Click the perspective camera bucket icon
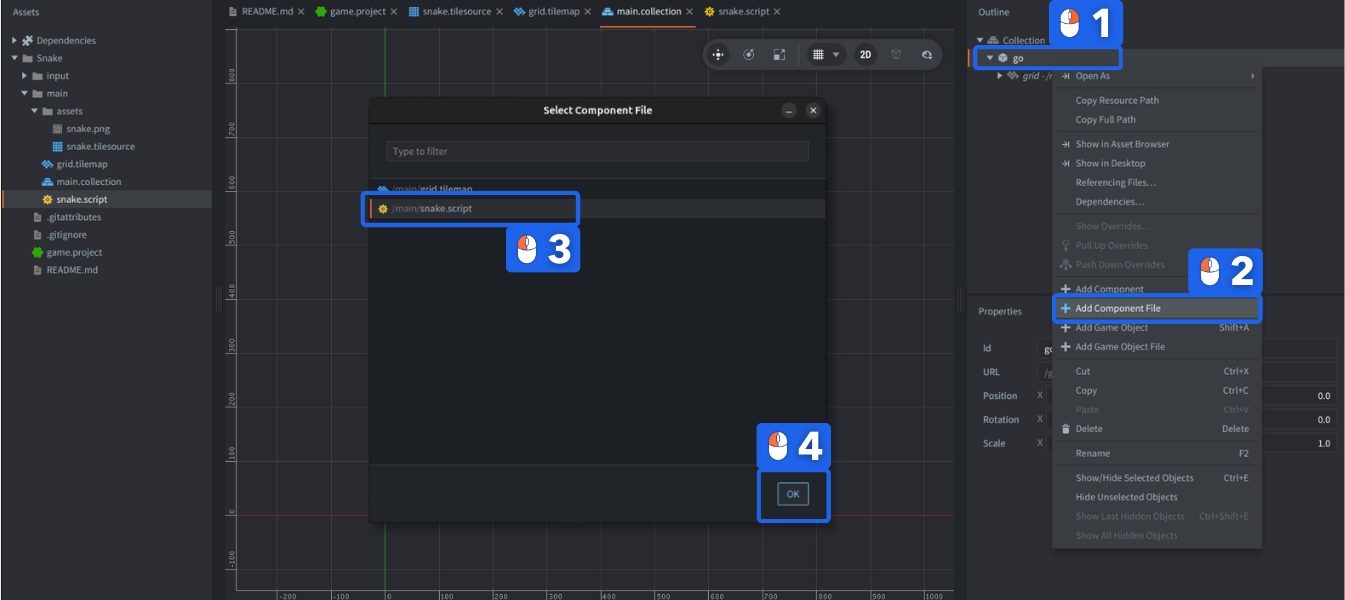This screenshot has height=600, width=1345. 897,55
